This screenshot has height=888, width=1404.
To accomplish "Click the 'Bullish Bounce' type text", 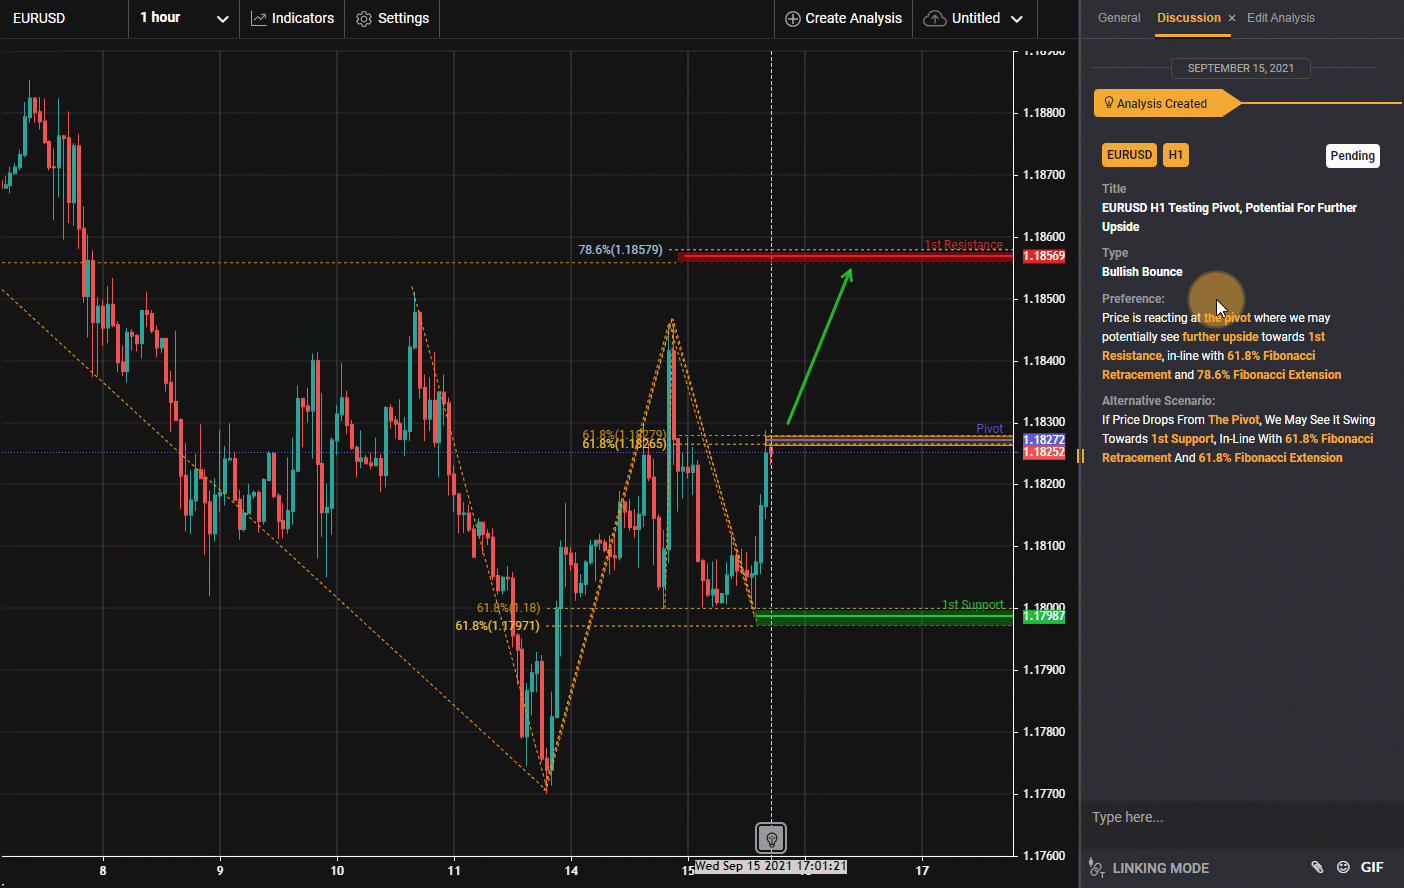I will (x=1142, y=272).
